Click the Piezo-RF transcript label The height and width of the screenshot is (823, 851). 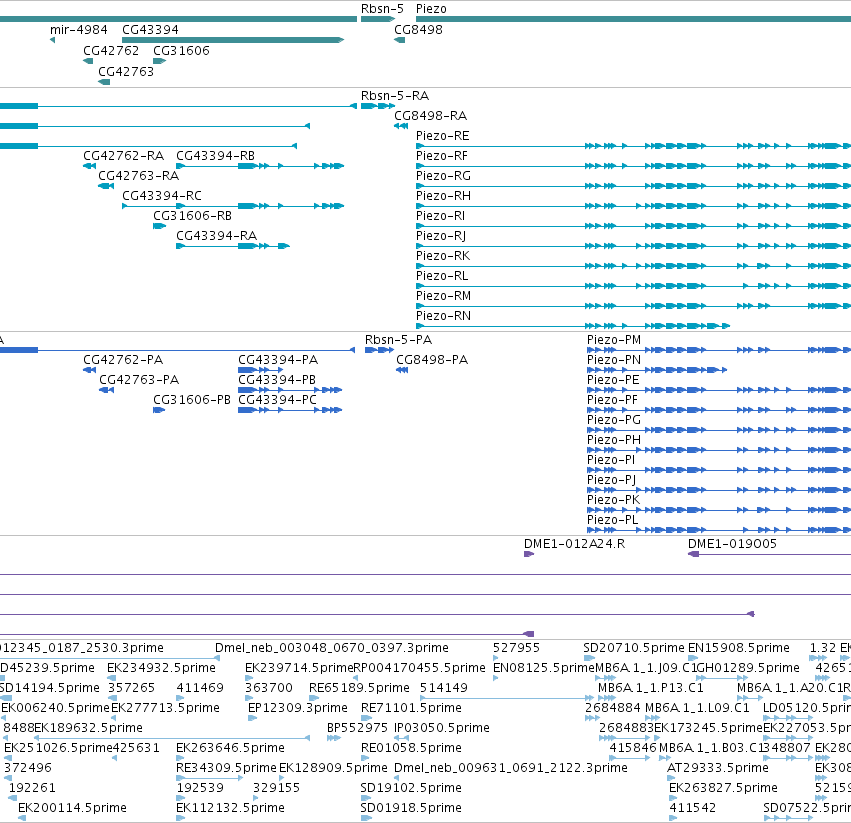coord(442,156)
